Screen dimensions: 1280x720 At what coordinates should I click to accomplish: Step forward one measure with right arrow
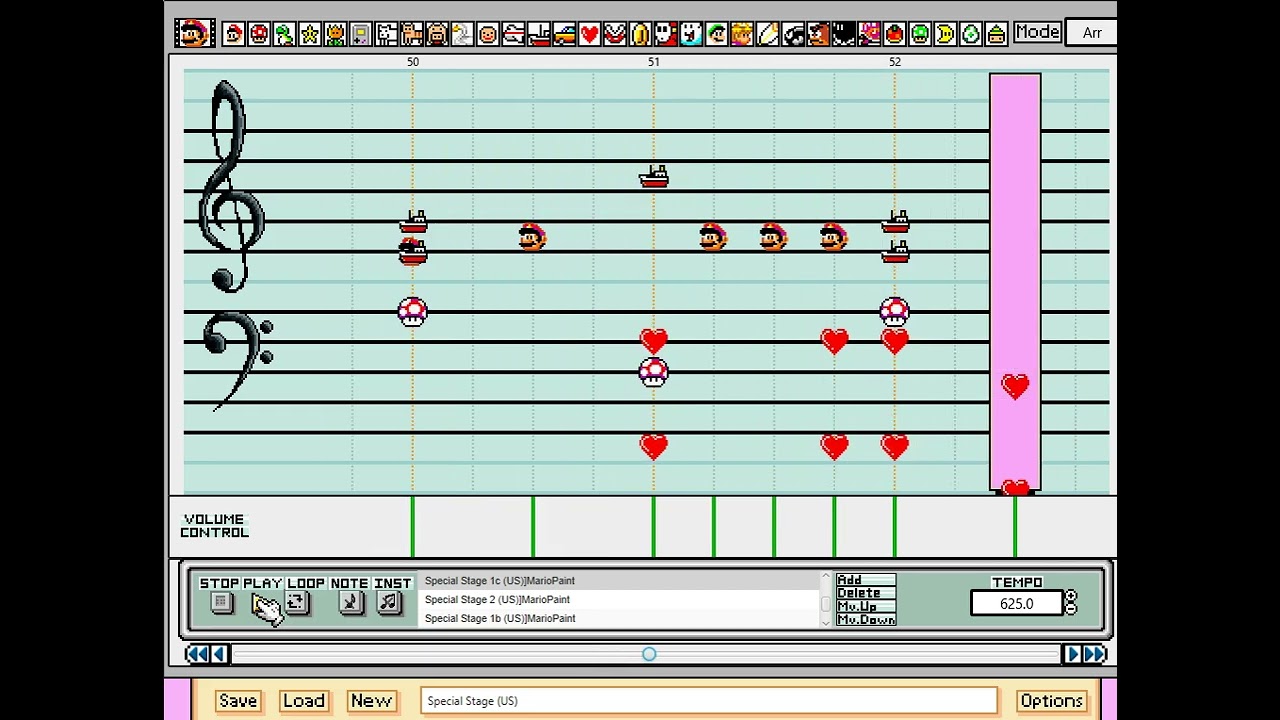pos(1073,654)
